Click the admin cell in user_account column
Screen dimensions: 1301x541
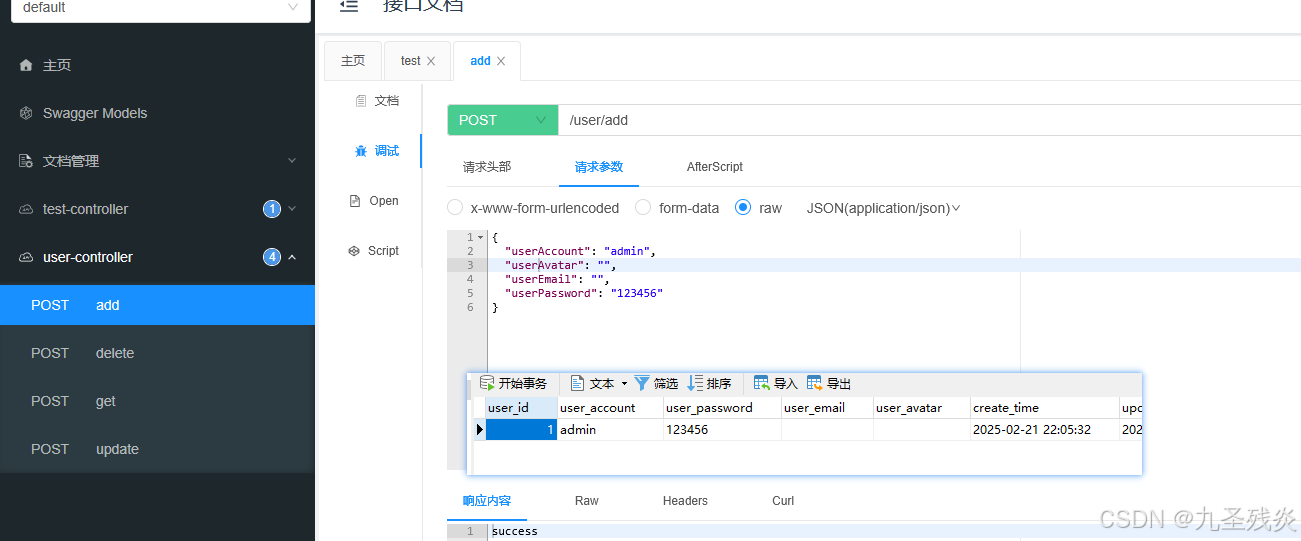tap(610, 430)
